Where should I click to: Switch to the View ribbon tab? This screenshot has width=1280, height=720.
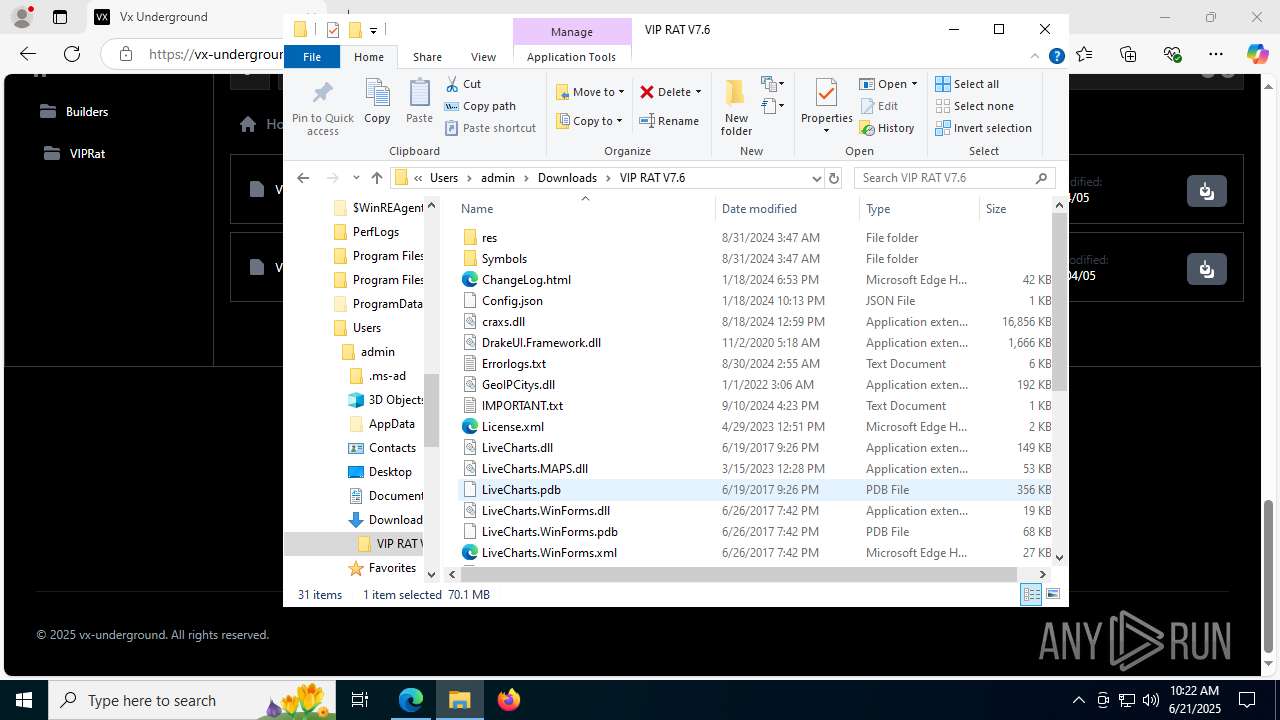[x=483, y=57]
